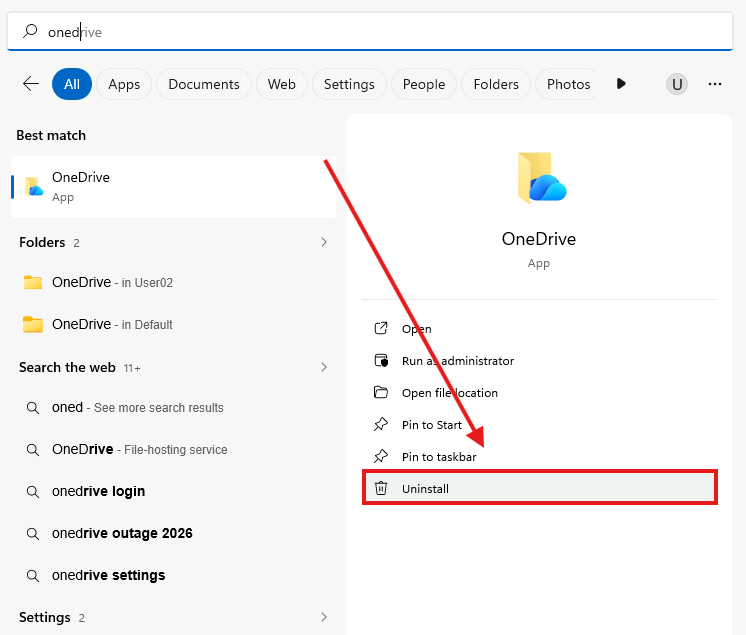This screenshot has width=746, height=635.
Task: Choose Pin to taskbar
Action: pos(539,457)
